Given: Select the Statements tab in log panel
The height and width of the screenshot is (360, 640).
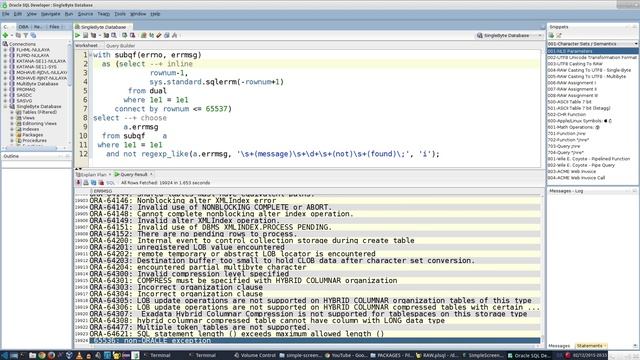Looking at the screenshot, I should click(x=590, y=346).
